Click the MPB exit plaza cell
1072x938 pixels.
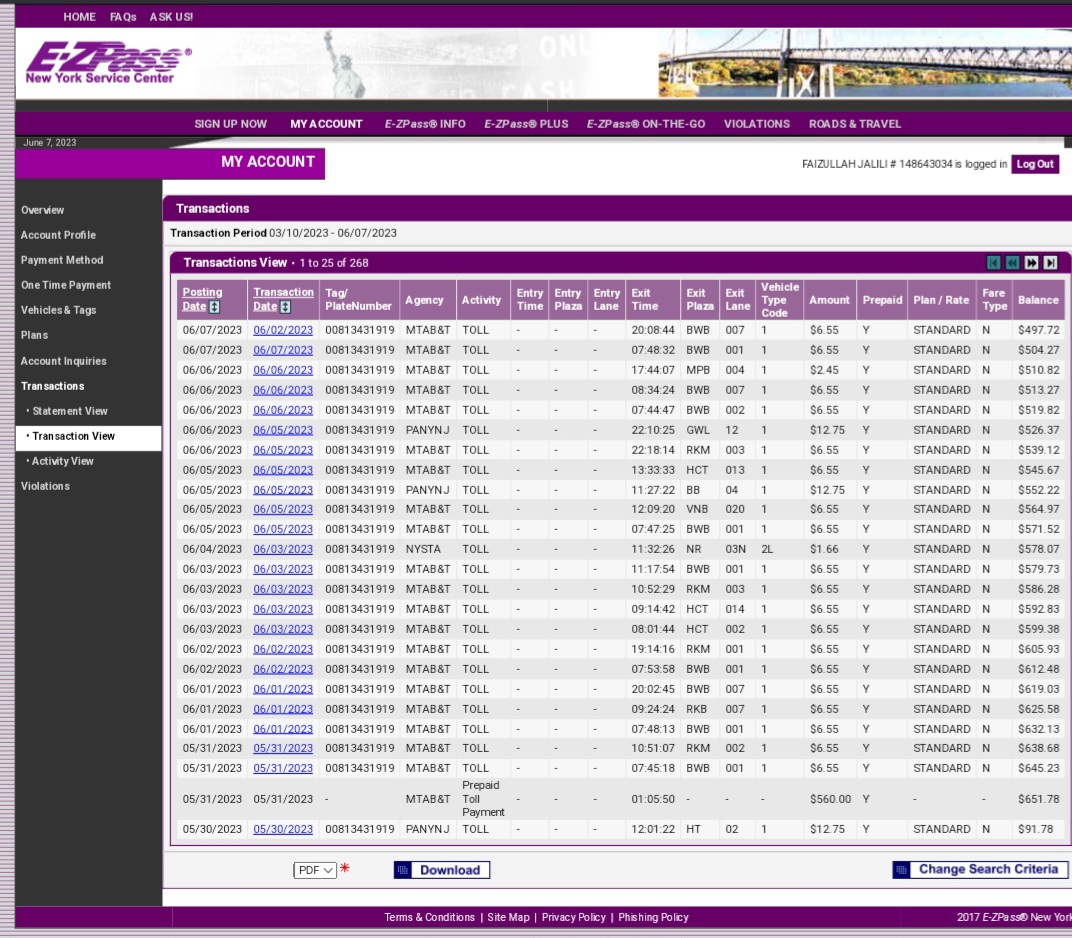coord(698,370)
